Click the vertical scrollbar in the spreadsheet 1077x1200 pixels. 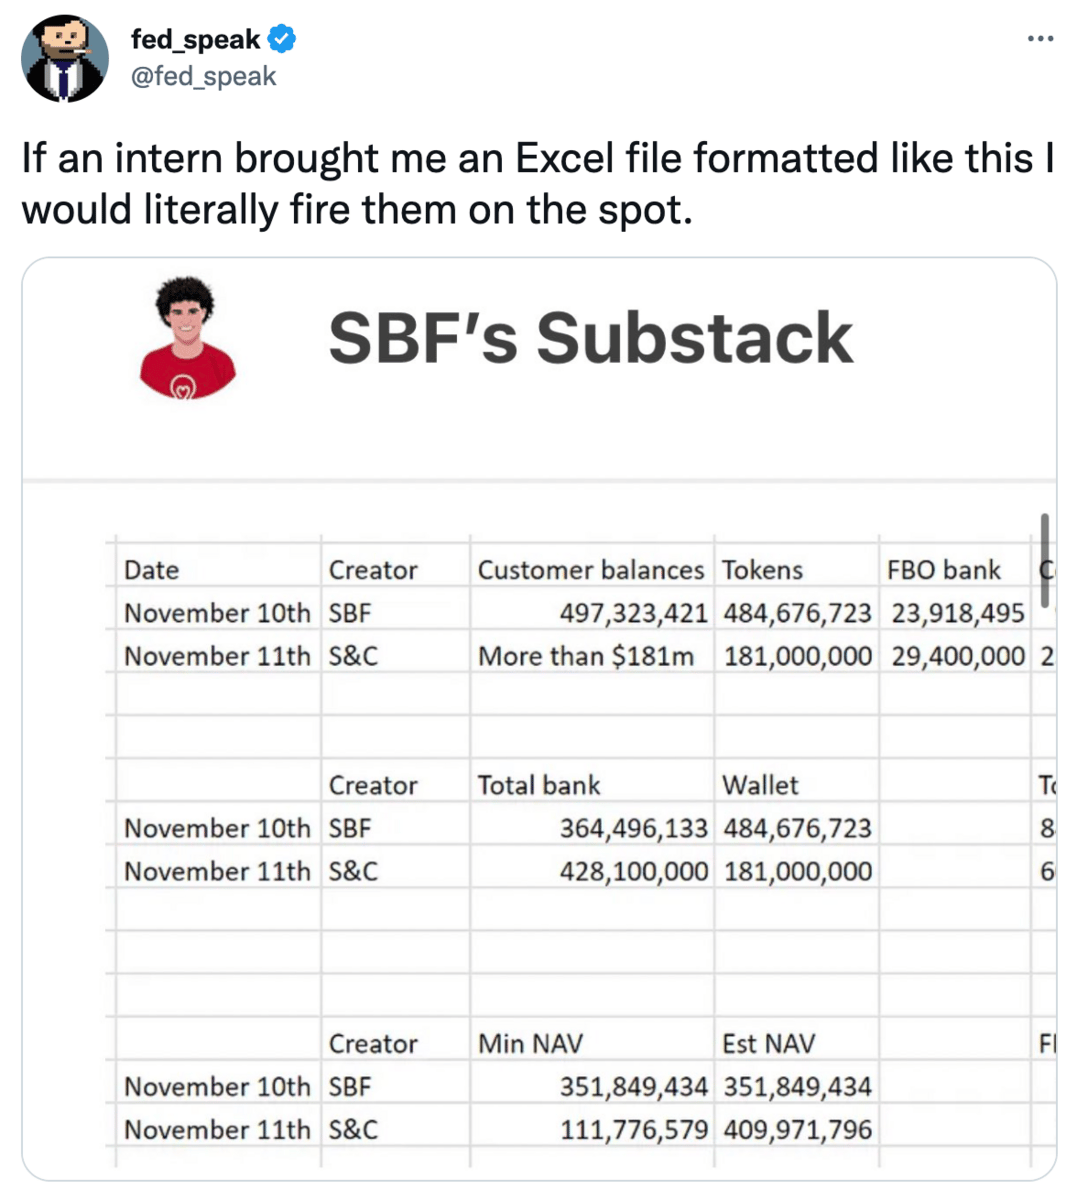coord(1044,560)
